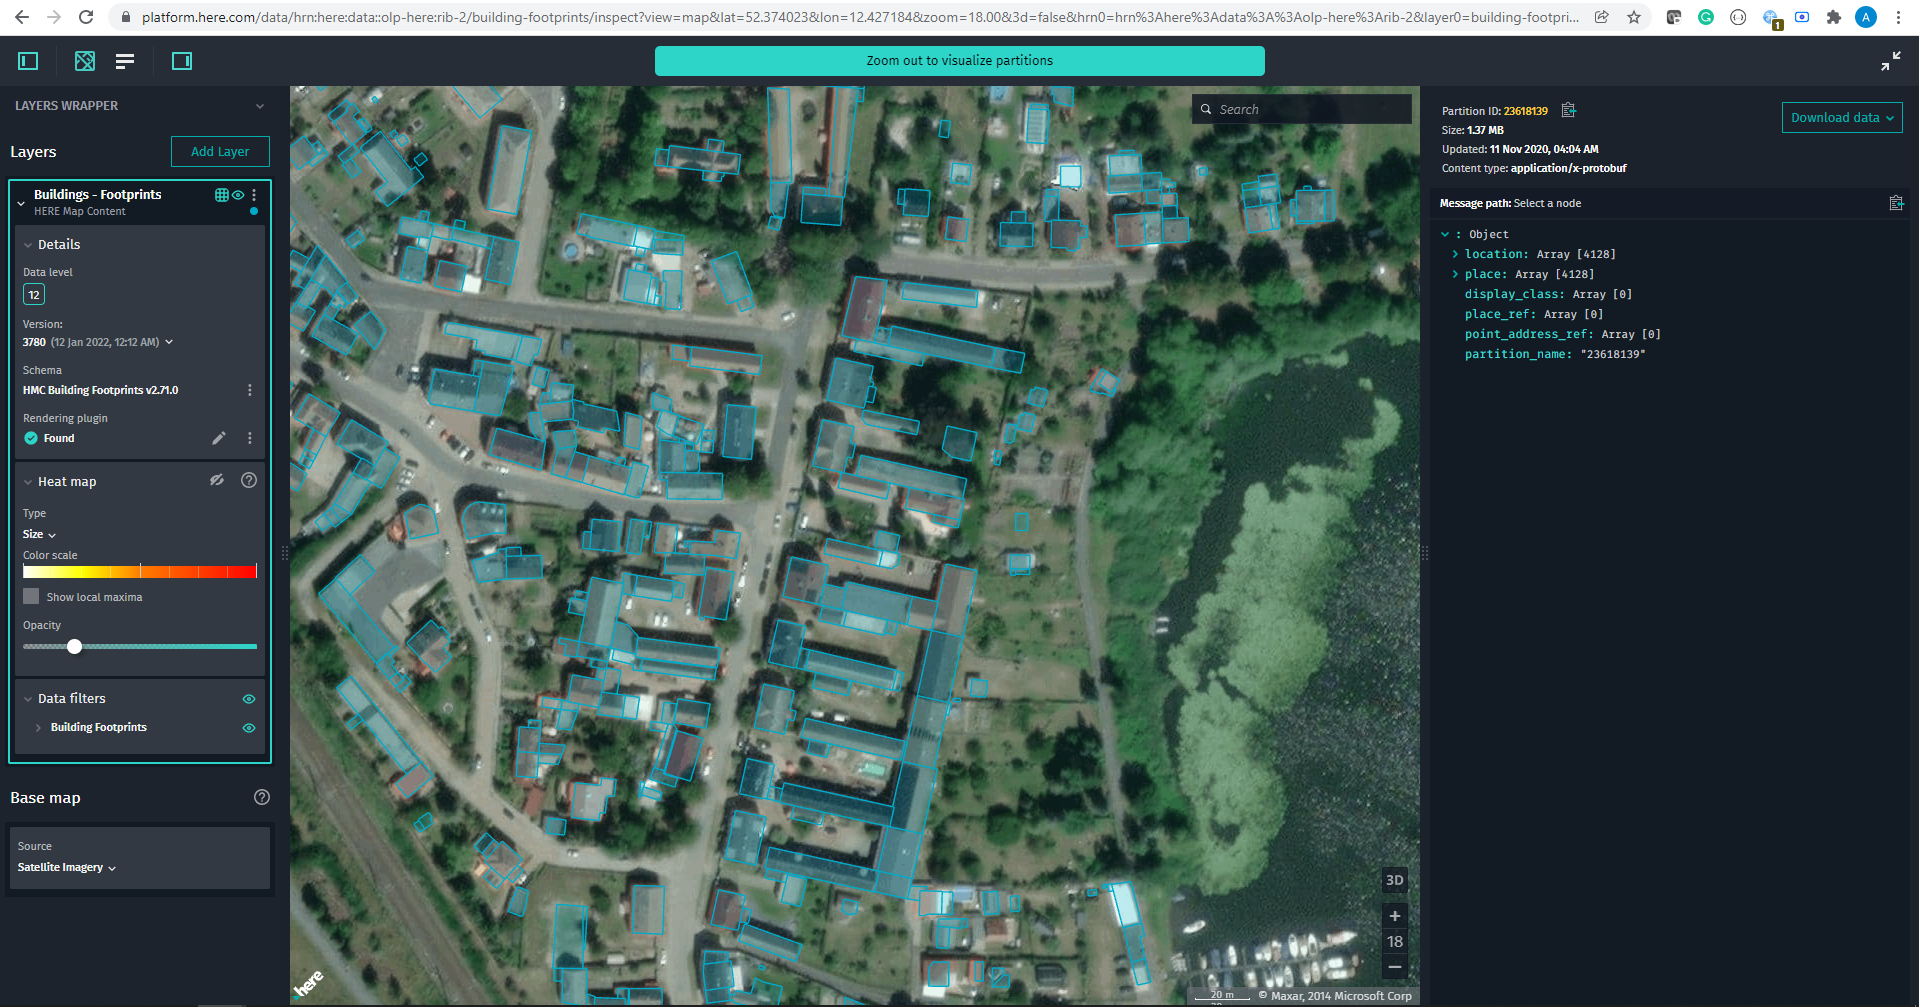Click the Add Layer button

[x=220, y=151]
